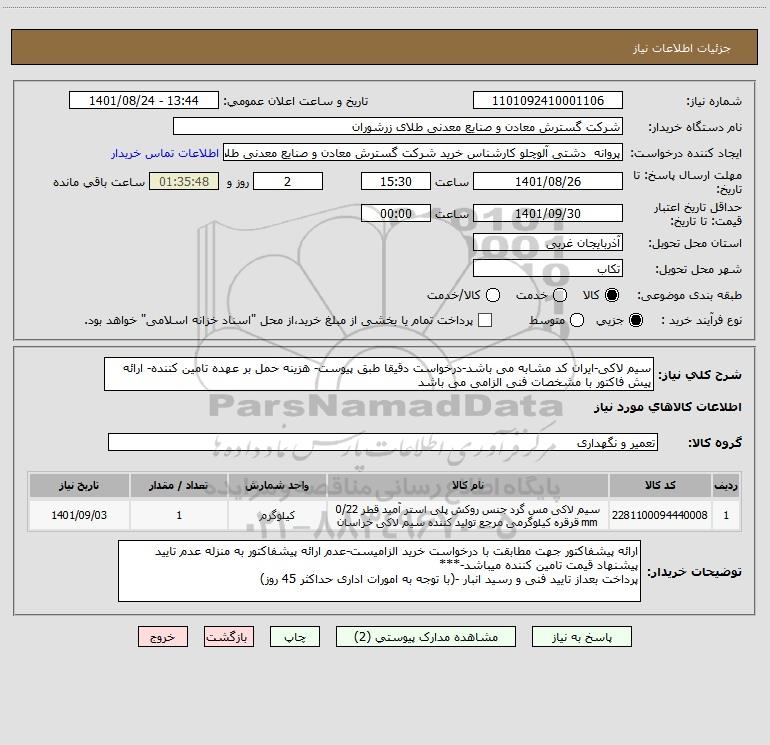
Task: Click product code 2281100094440008 cell
Action: tap(660, 515)
